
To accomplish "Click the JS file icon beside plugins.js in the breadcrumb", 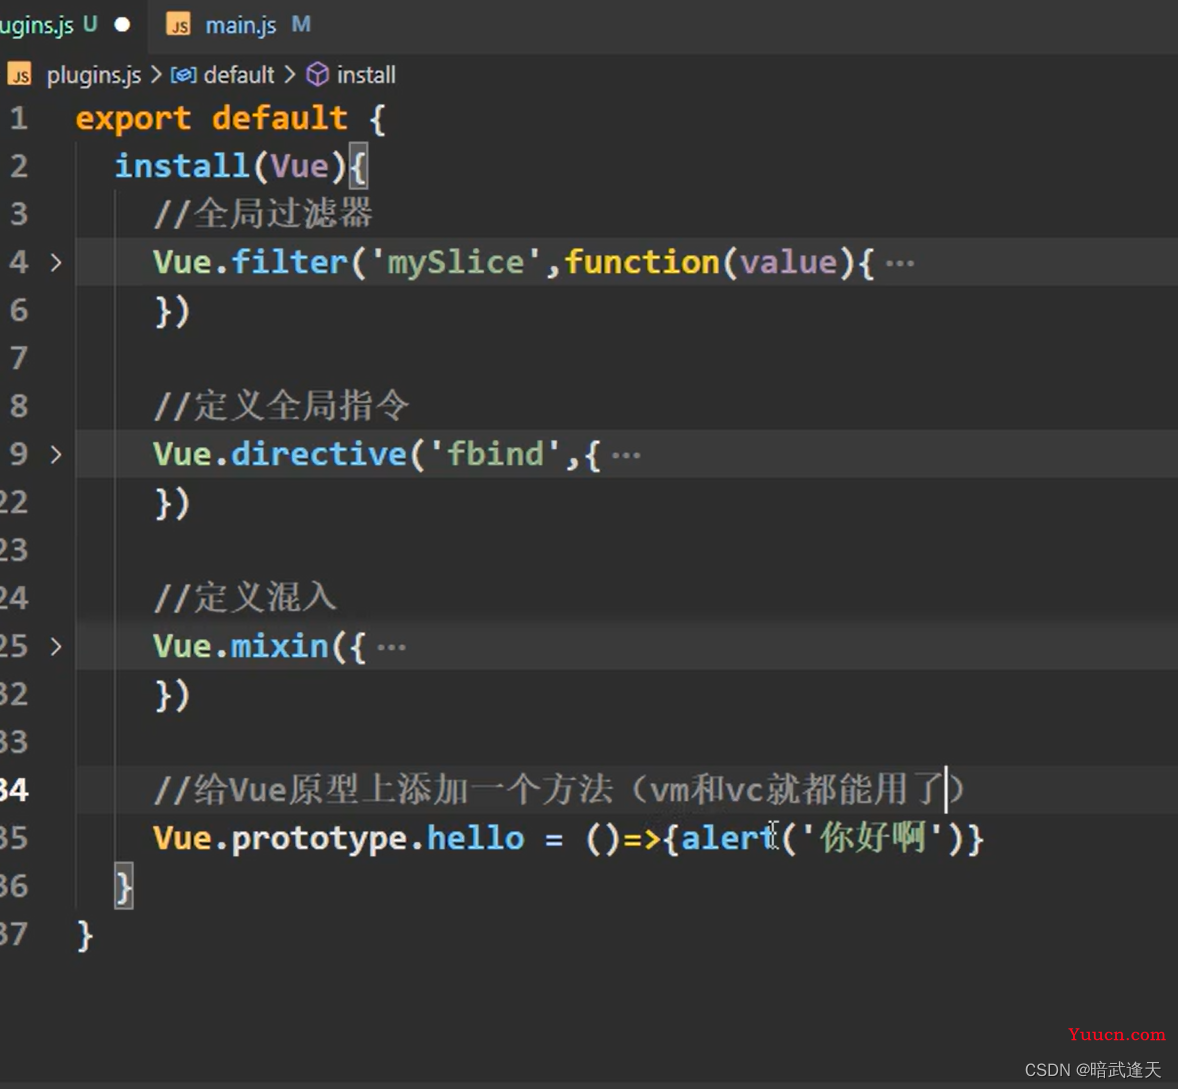I will pyautogui.click(x=20, y=75).
